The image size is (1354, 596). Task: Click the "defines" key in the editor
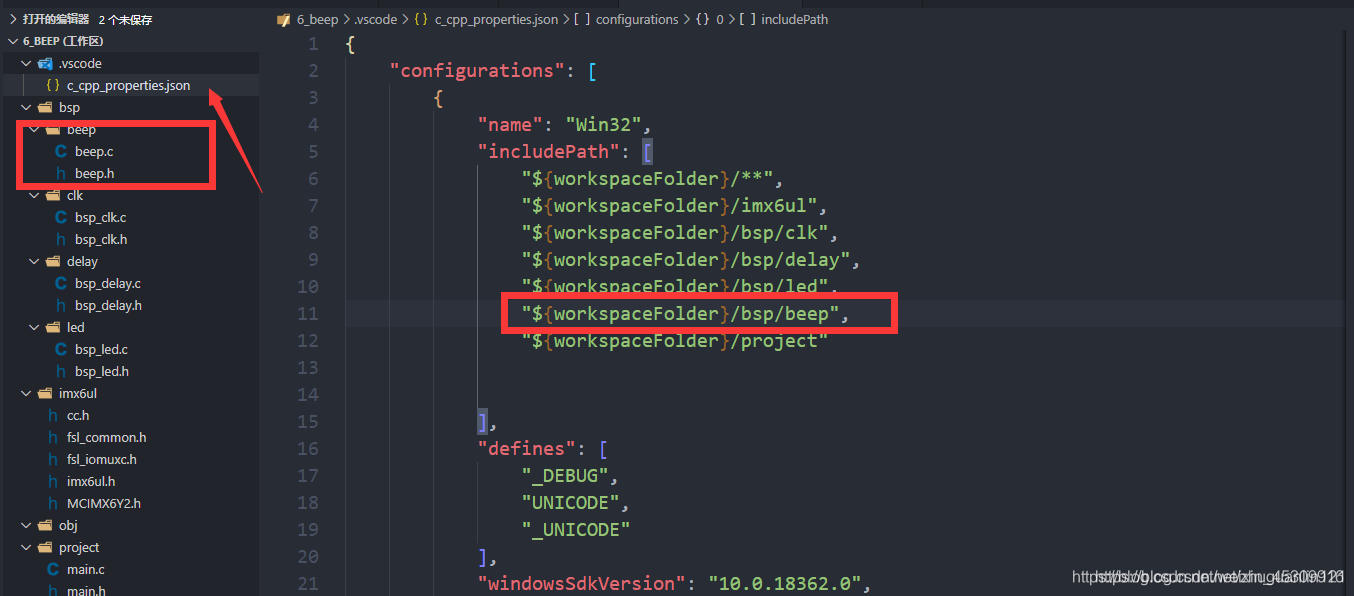coord(526,449)
